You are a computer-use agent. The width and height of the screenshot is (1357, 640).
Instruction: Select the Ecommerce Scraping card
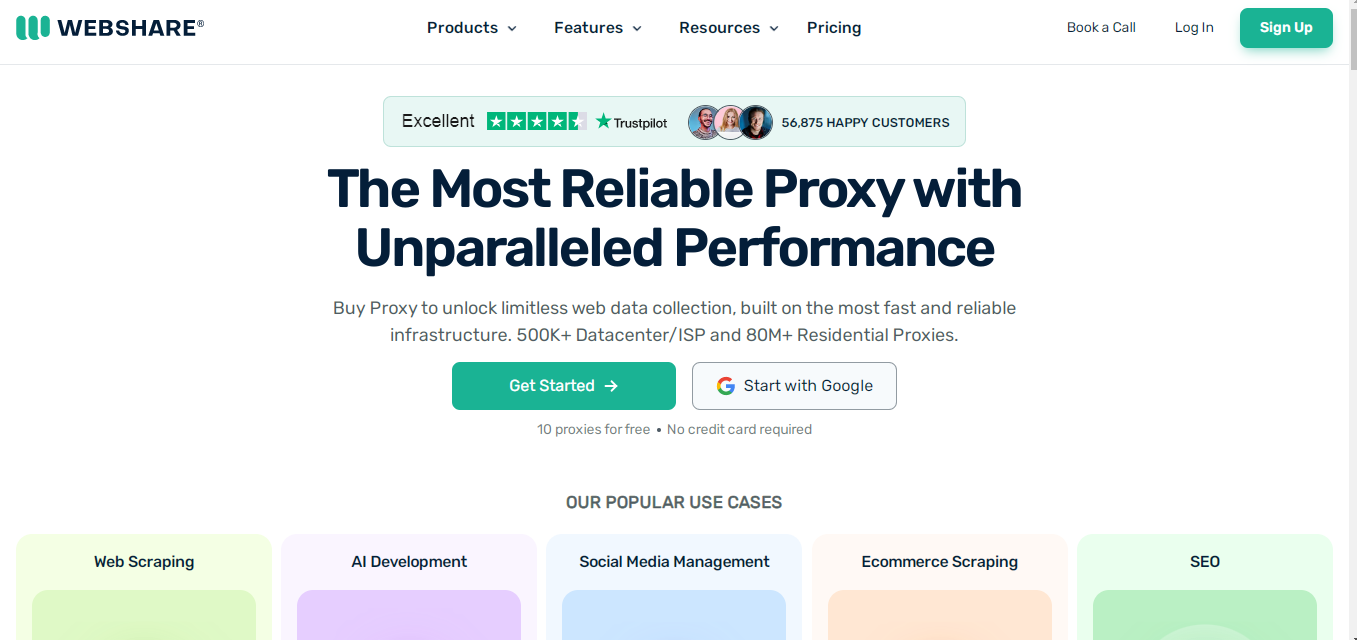point(940,587)
